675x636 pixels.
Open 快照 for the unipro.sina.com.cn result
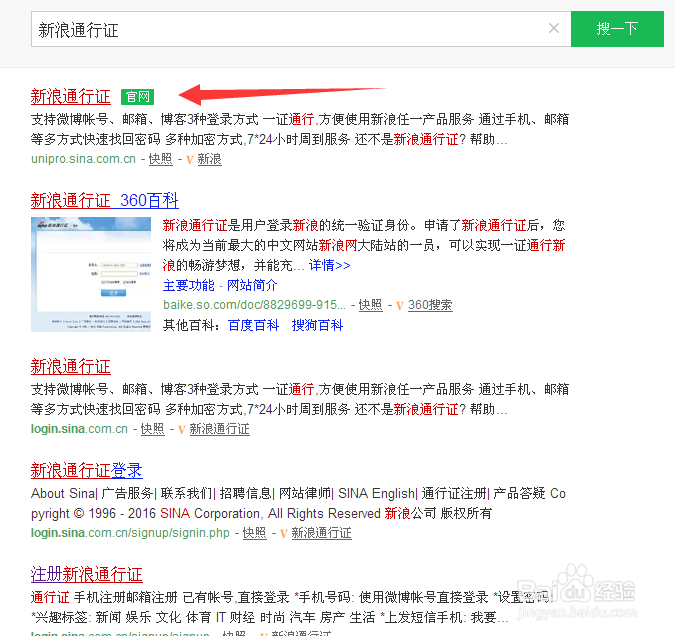coord(161,159)
